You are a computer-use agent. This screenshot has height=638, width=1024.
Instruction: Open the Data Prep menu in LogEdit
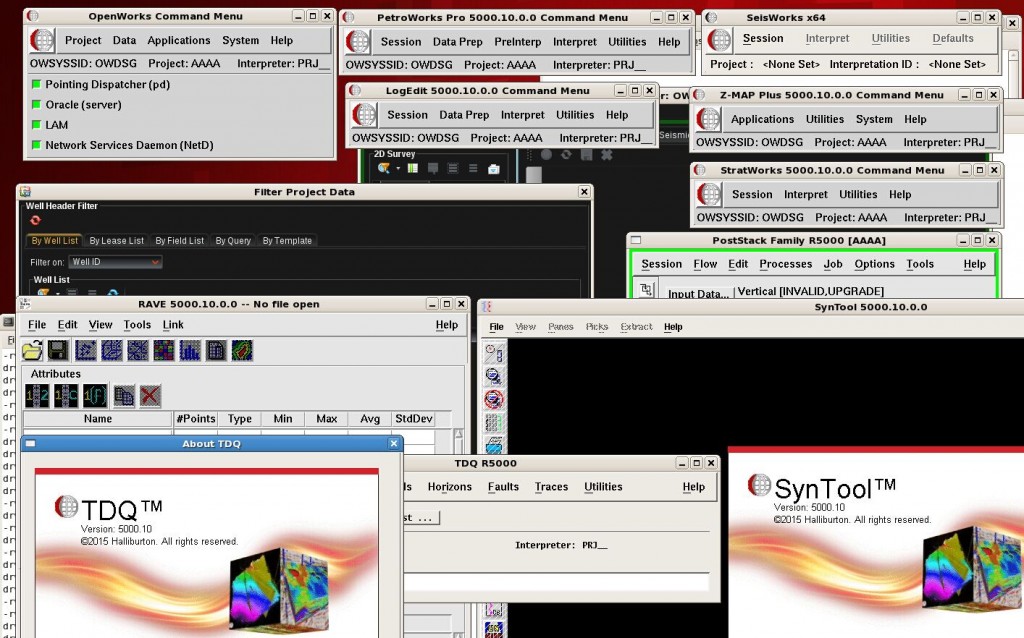pyautogui.click(x=464, y=115)
